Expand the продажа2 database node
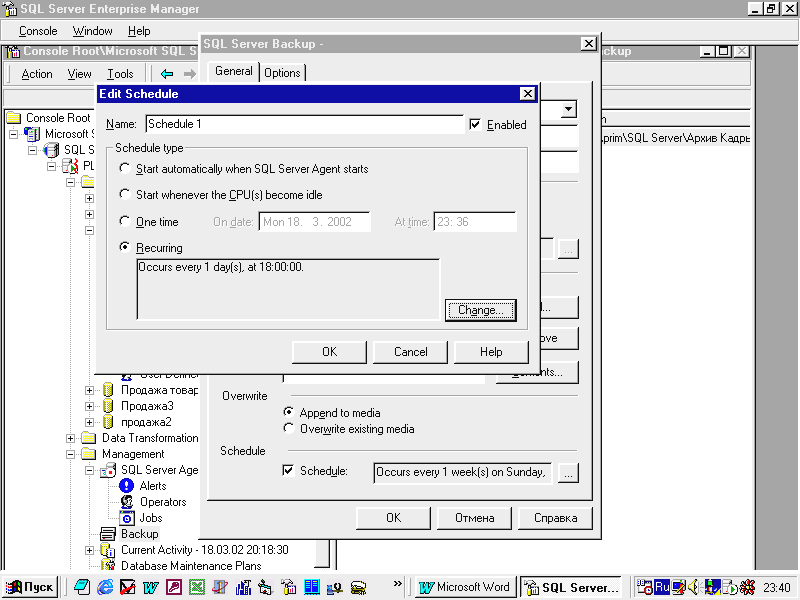Viewport: 800px width, 600px height. (89, 422)
